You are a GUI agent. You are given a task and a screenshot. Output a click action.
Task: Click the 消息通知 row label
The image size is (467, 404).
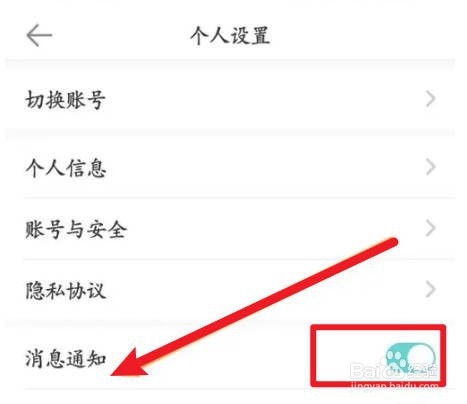[x=66, y=359]
